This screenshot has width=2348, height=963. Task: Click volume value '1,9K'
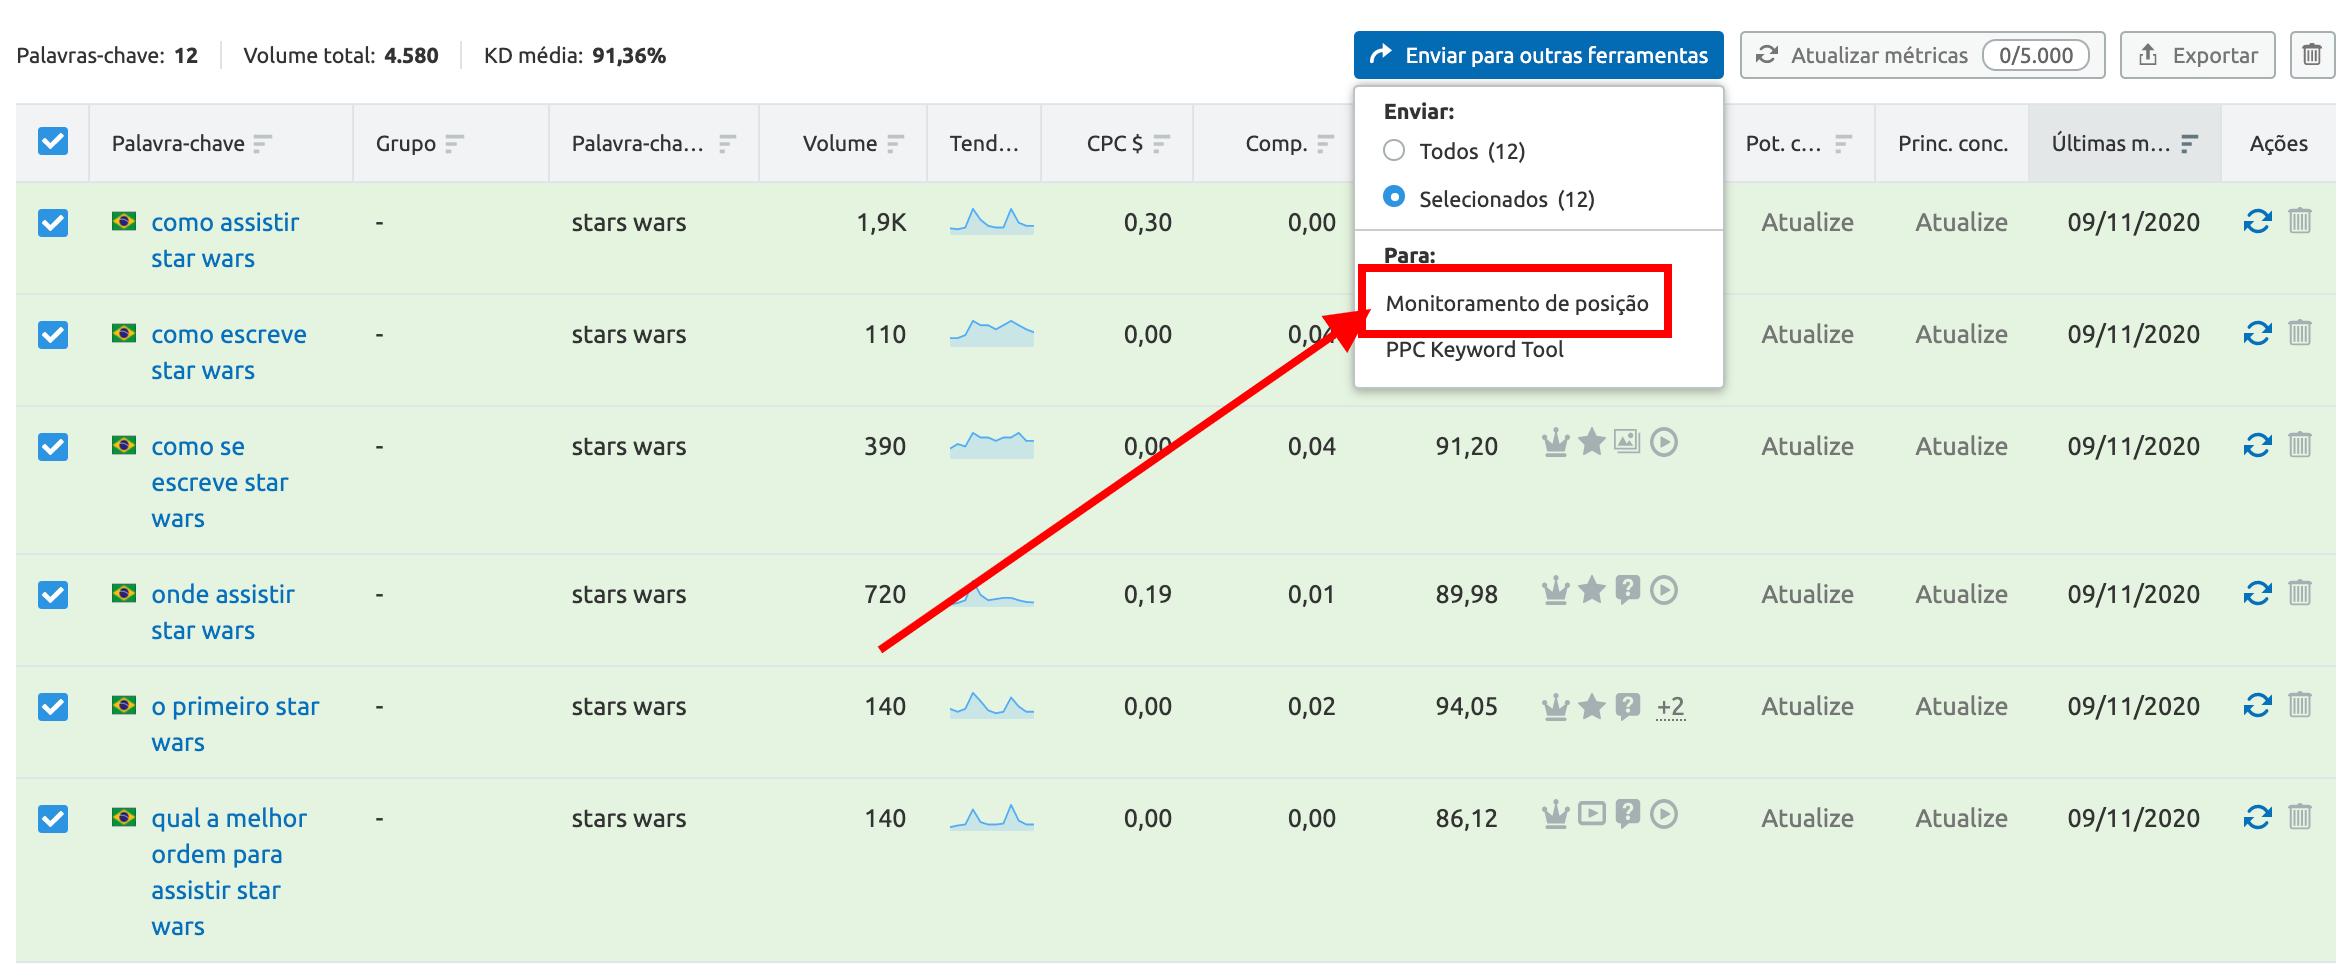pos(881,222)
